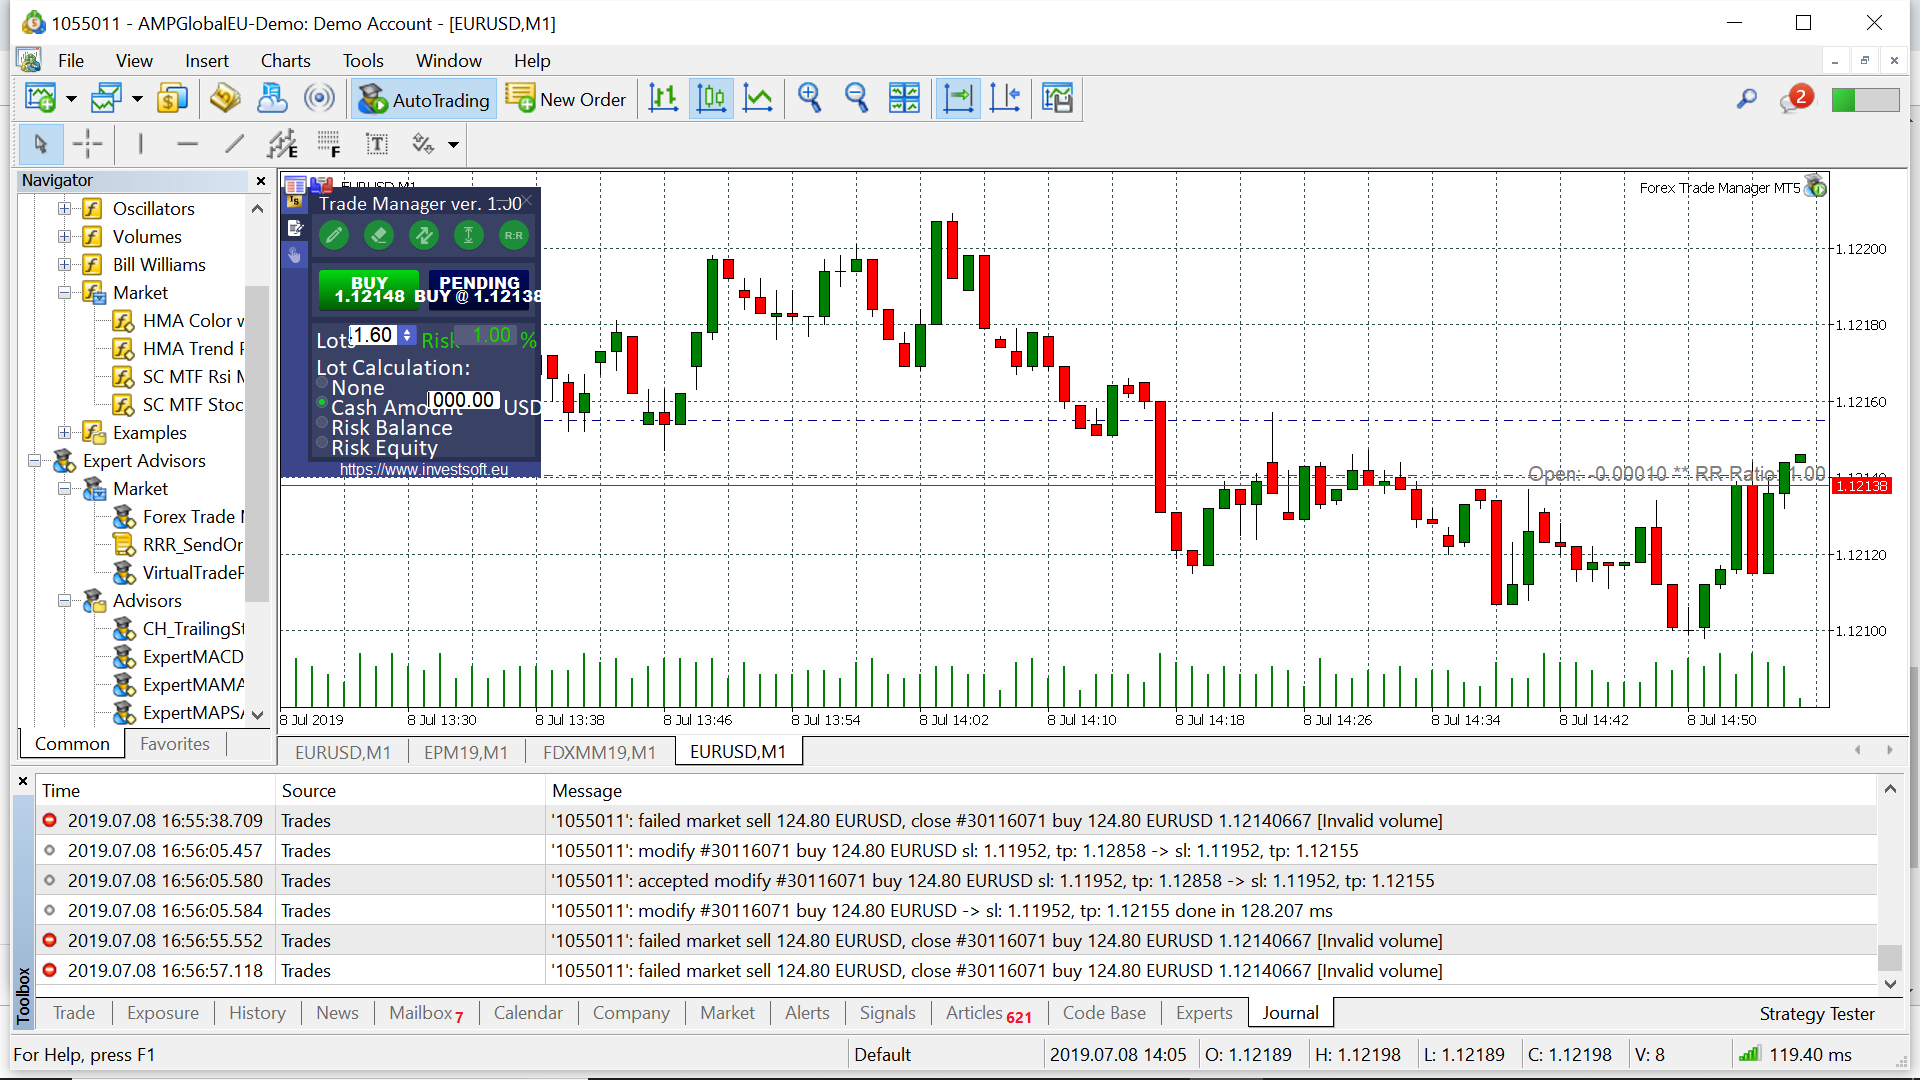Open the Charts menu
Screen dimensions: 1920x1080
pyautogui.click(x=285, y=61)
